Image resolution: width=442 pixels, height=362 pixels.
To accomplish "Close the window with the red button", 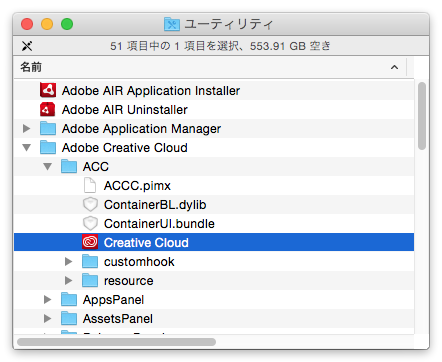I will tap(27, 24).
